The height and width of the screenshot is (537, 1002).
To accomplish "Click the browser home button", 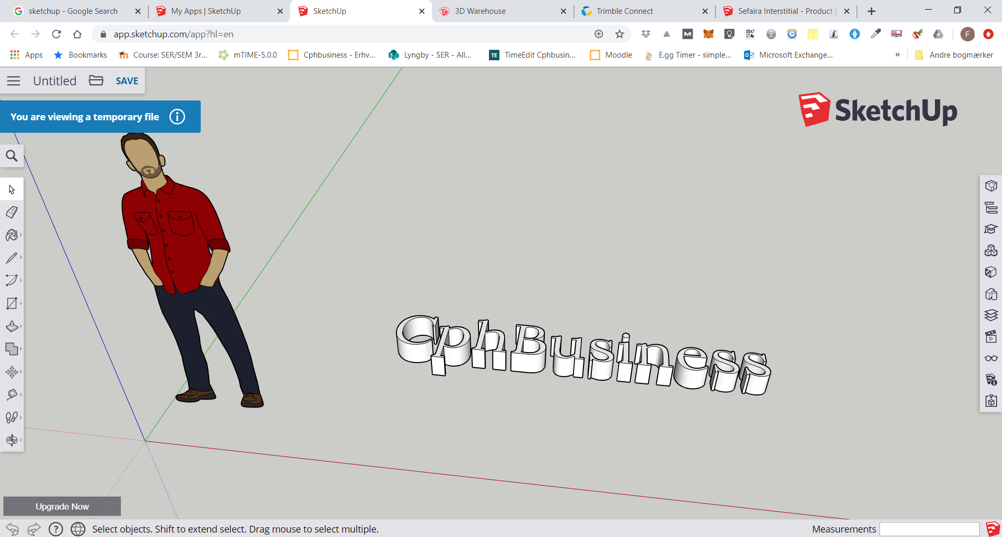I will [77, 34].
